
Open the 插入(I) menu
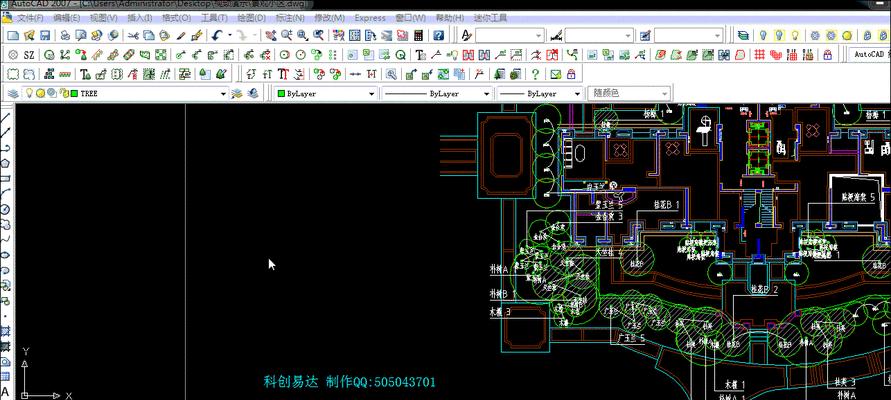point(139,18)
